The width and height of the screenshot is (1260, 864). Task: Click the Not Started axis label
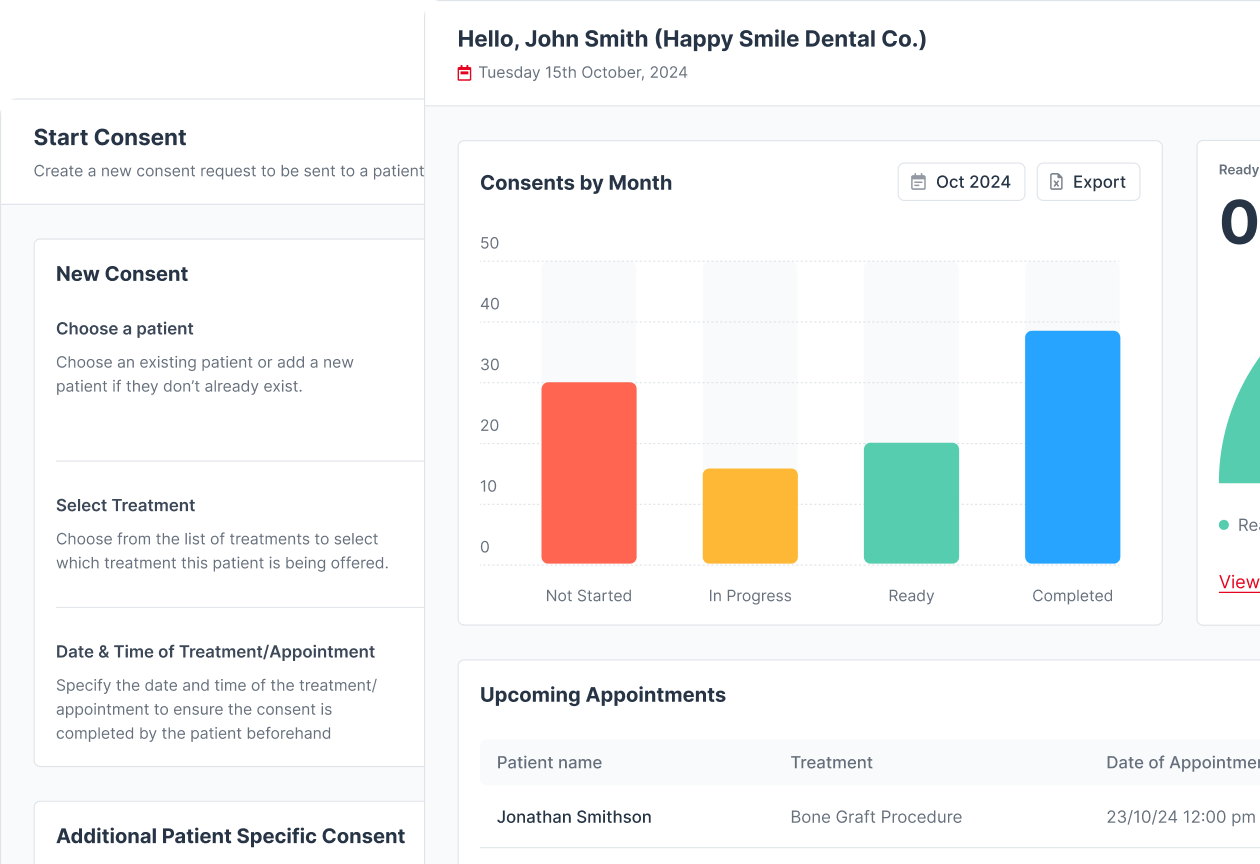click(x=589, y=596)
